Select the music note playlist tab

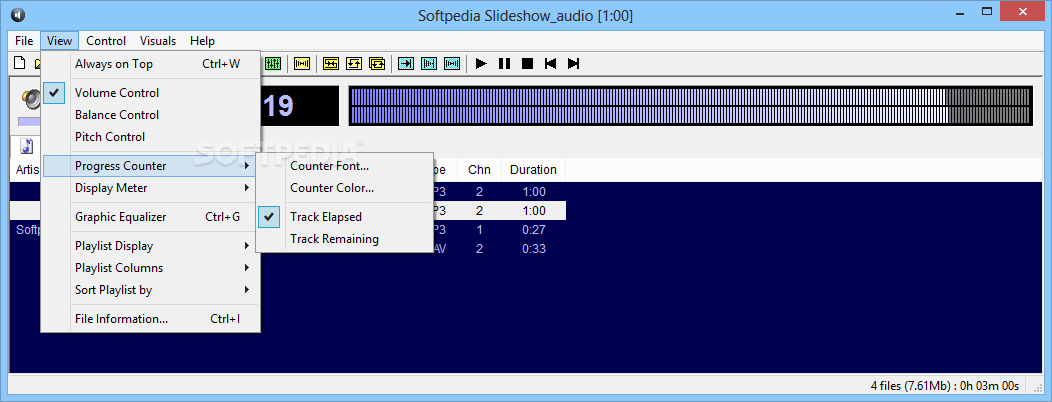(x=26, y=146)
